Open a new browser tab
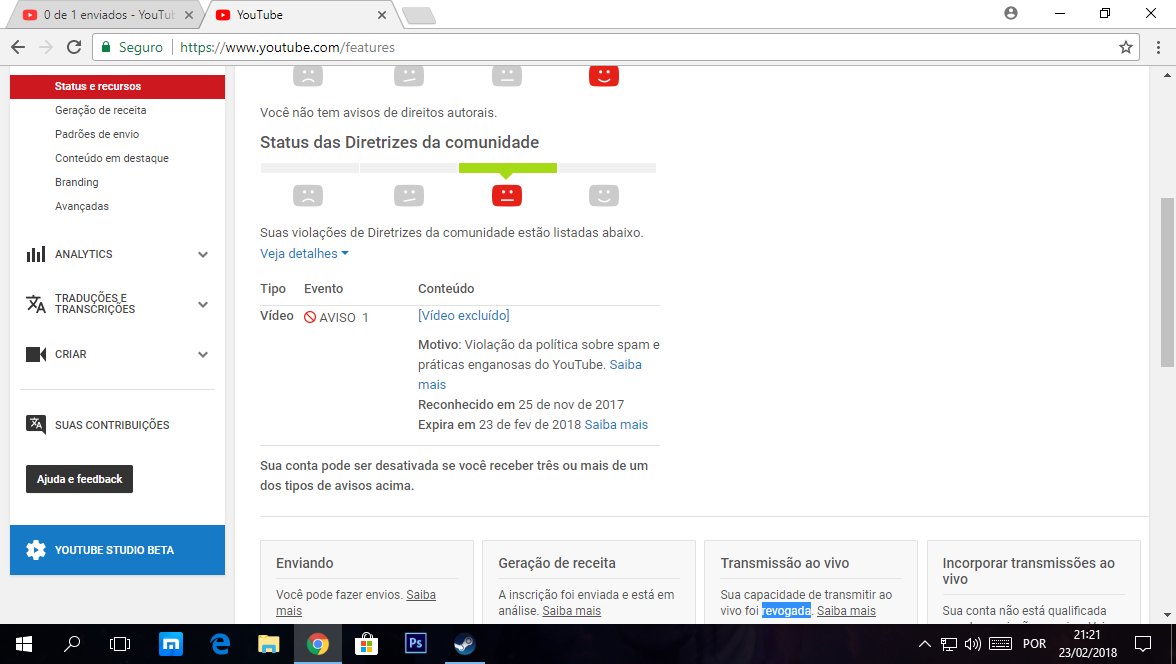 tap(418, 15)
